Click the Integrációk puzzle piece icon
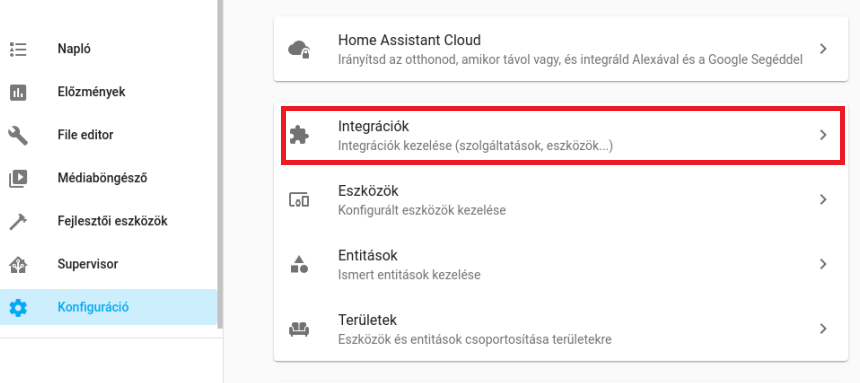Screen dimensions: 860x383 [x=299, y=135]
